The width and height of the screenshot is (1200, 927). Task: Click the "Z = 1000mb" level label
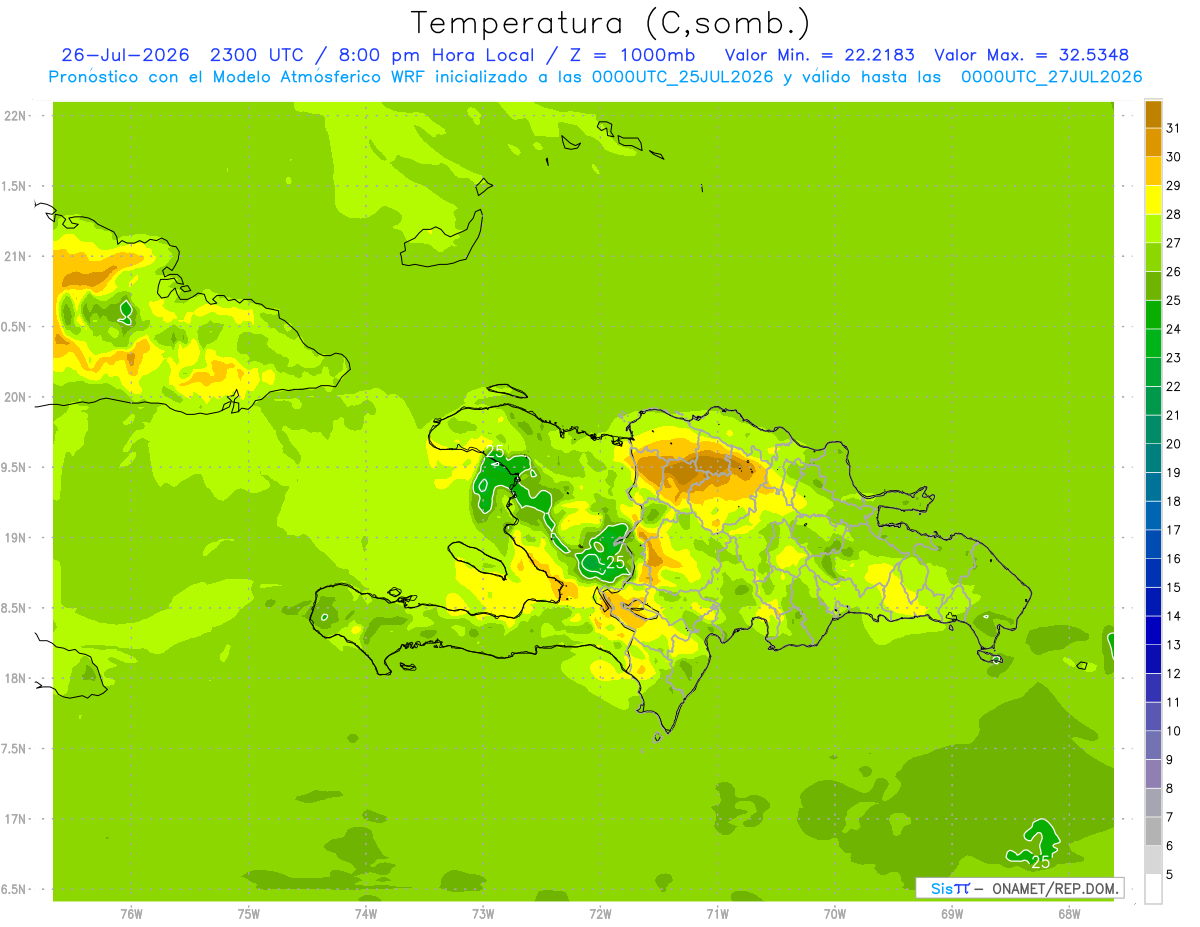[634, 55]
